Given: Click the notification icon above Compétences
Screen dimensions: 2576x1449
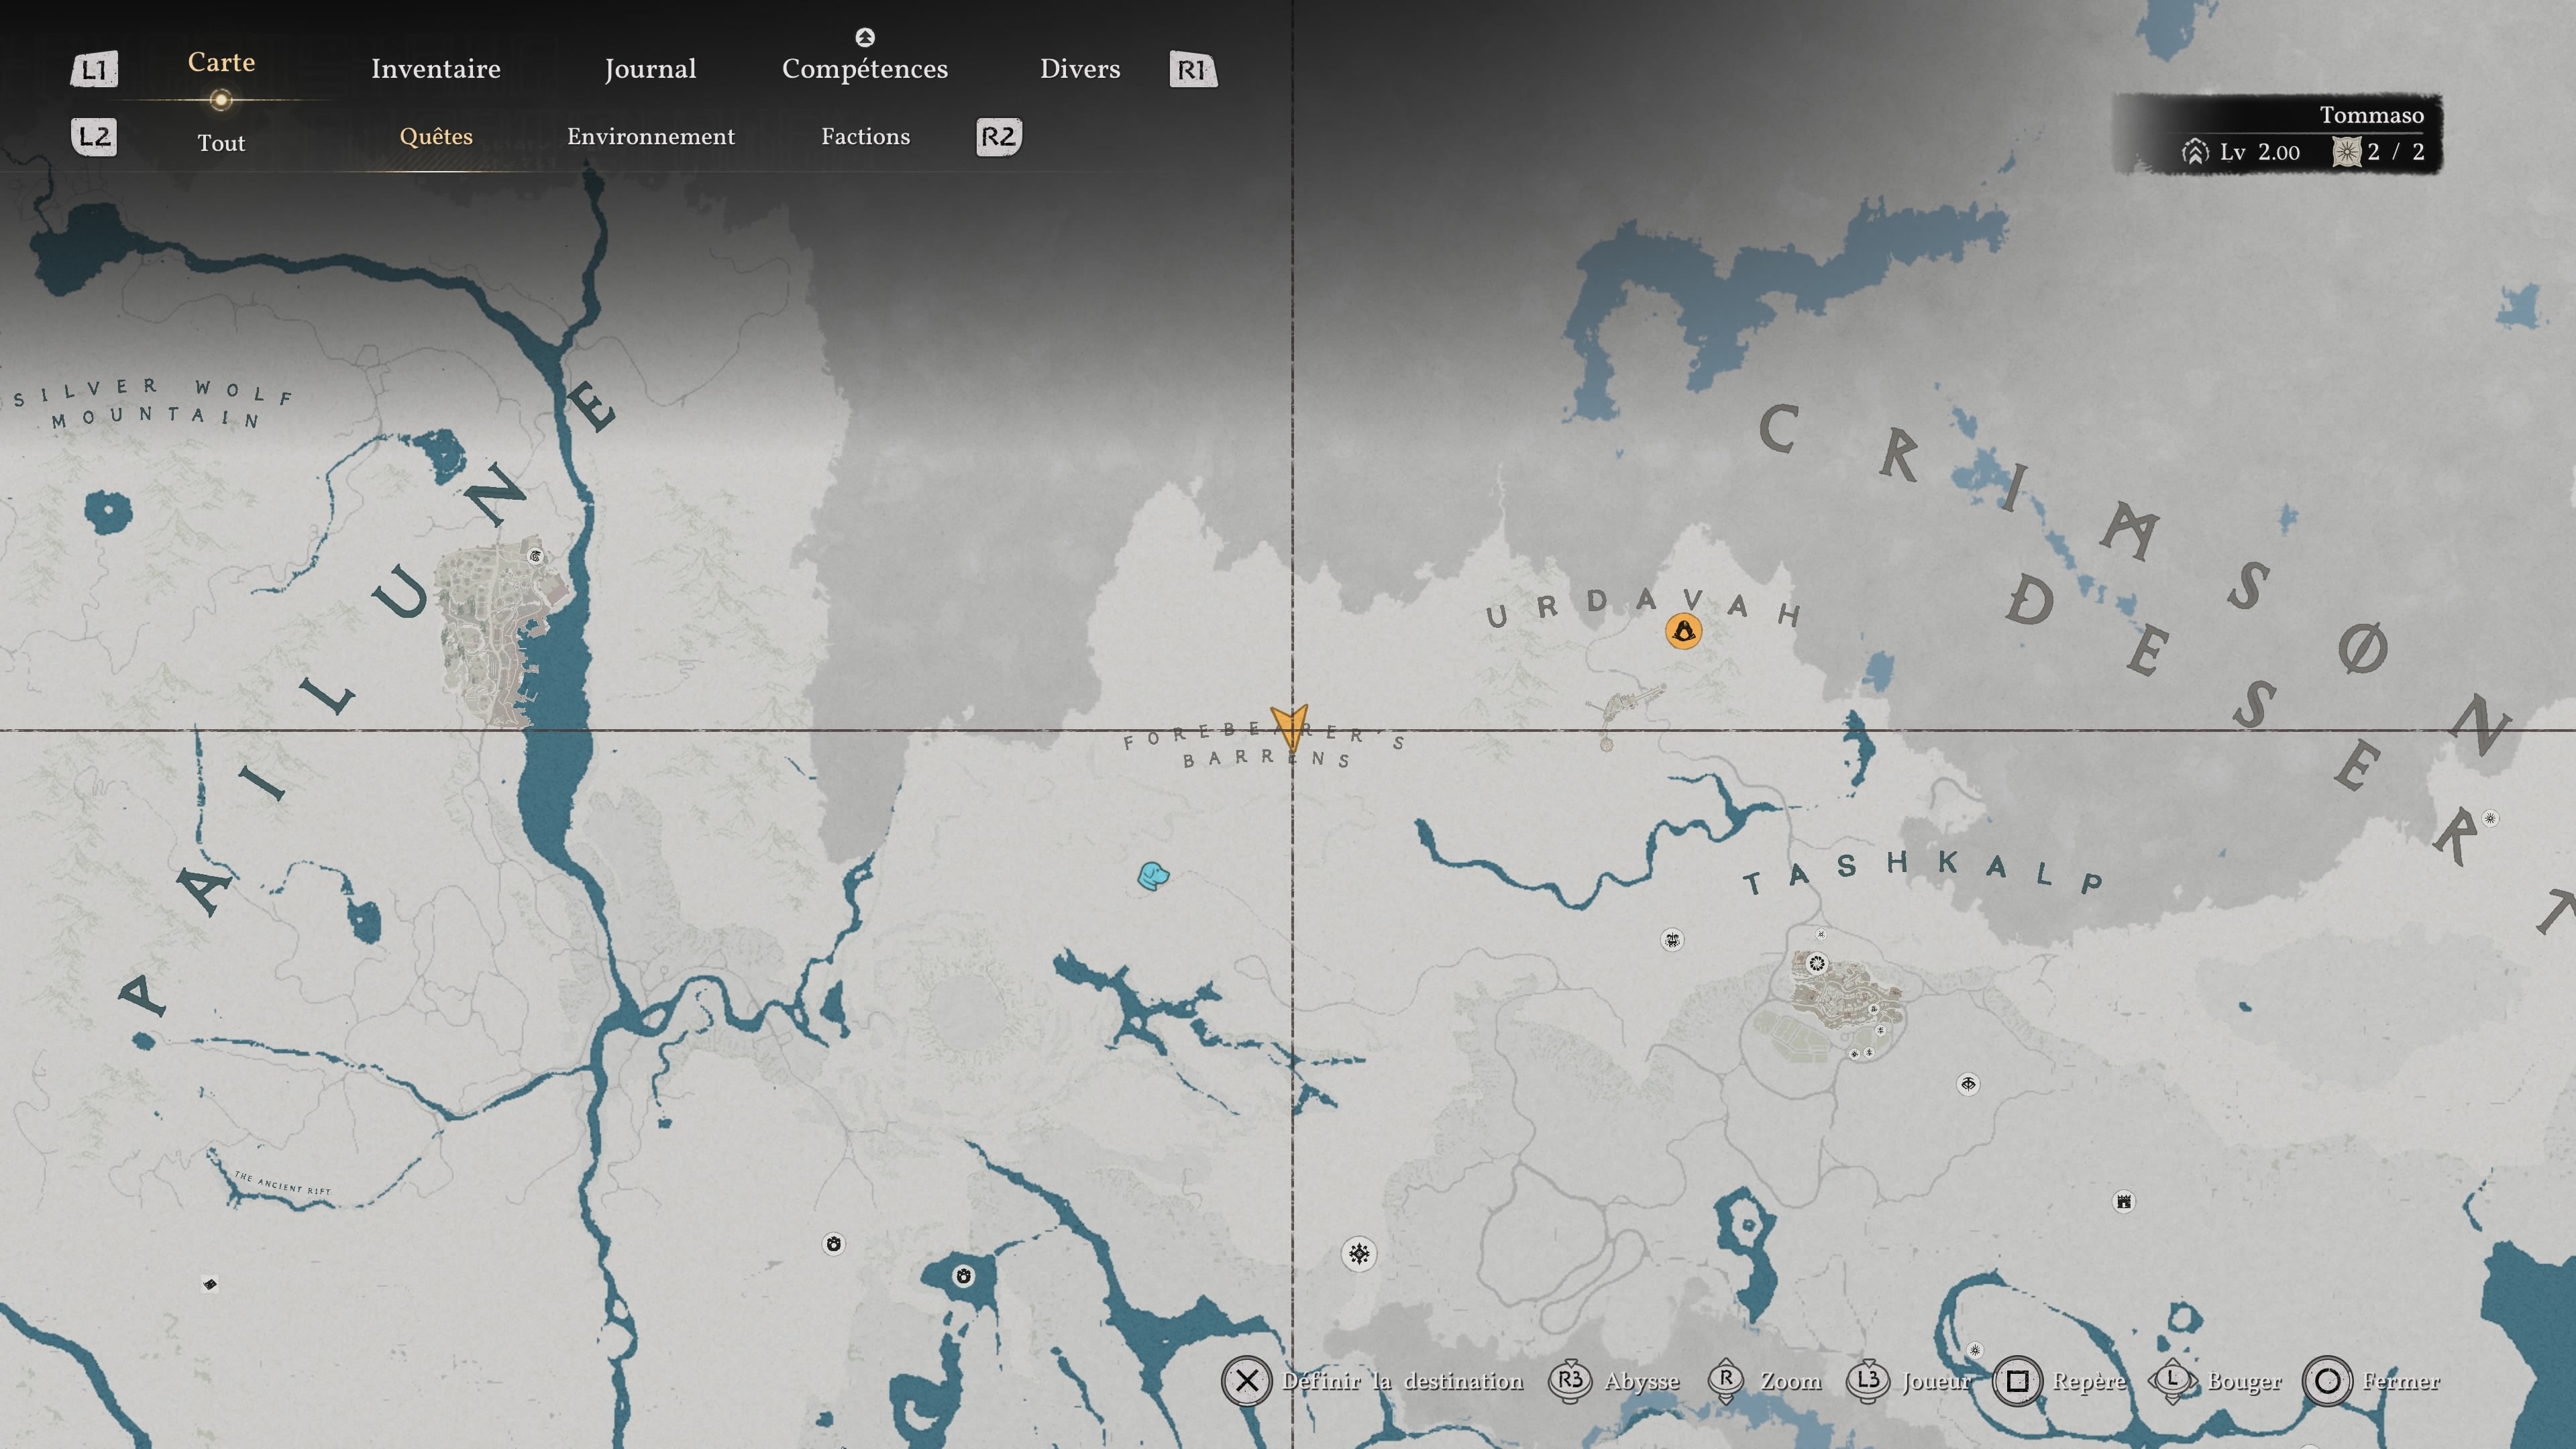Looking at the screenshot, I should point(865,37).
